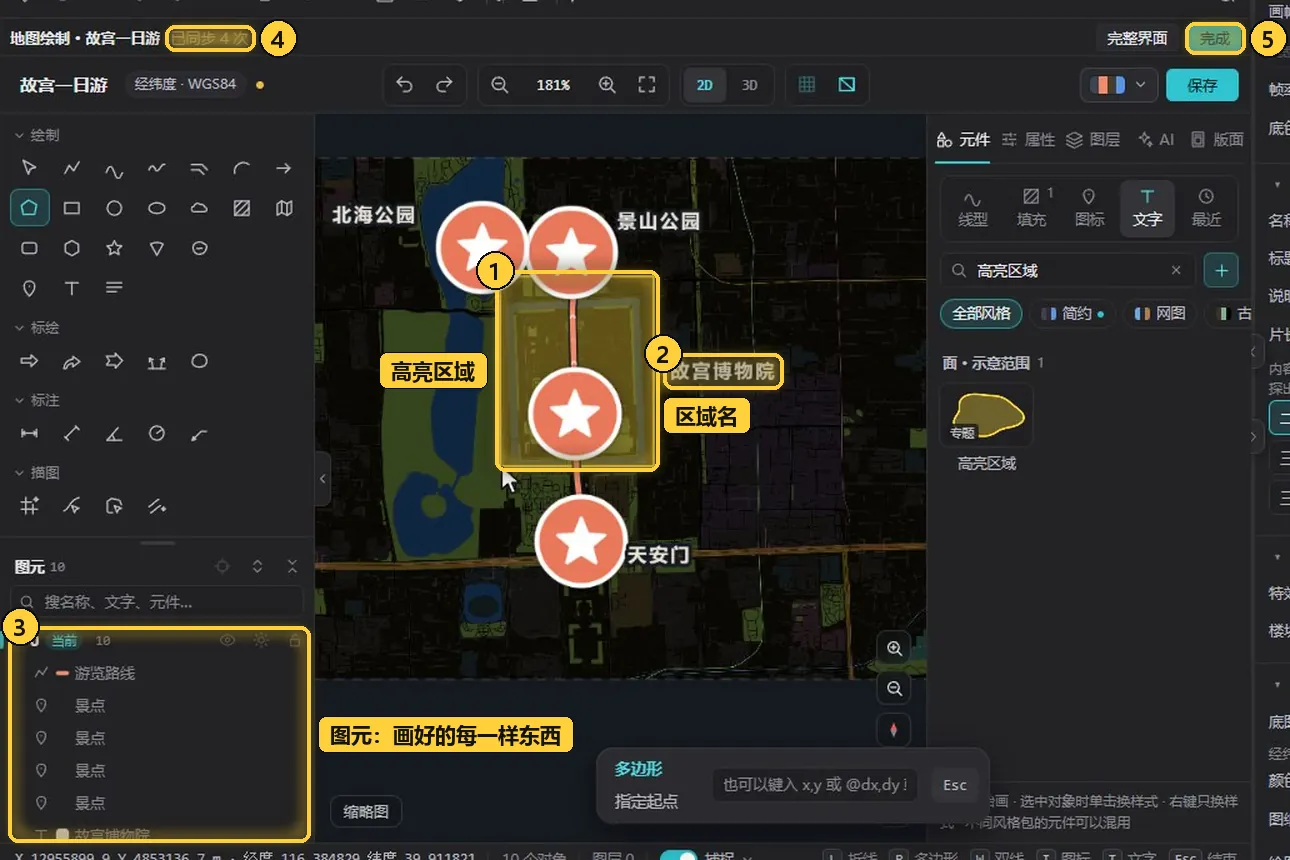Locate selected element with crosshair icon

[223, 567]
